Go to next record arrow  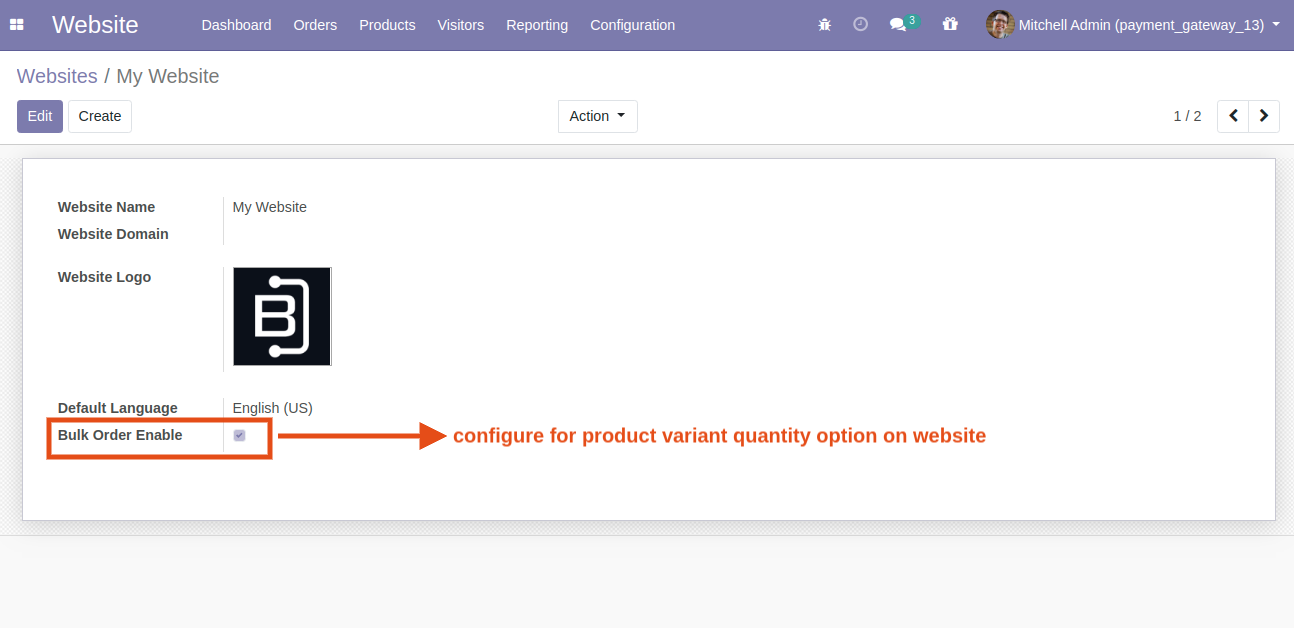[x=1264, y=116]
